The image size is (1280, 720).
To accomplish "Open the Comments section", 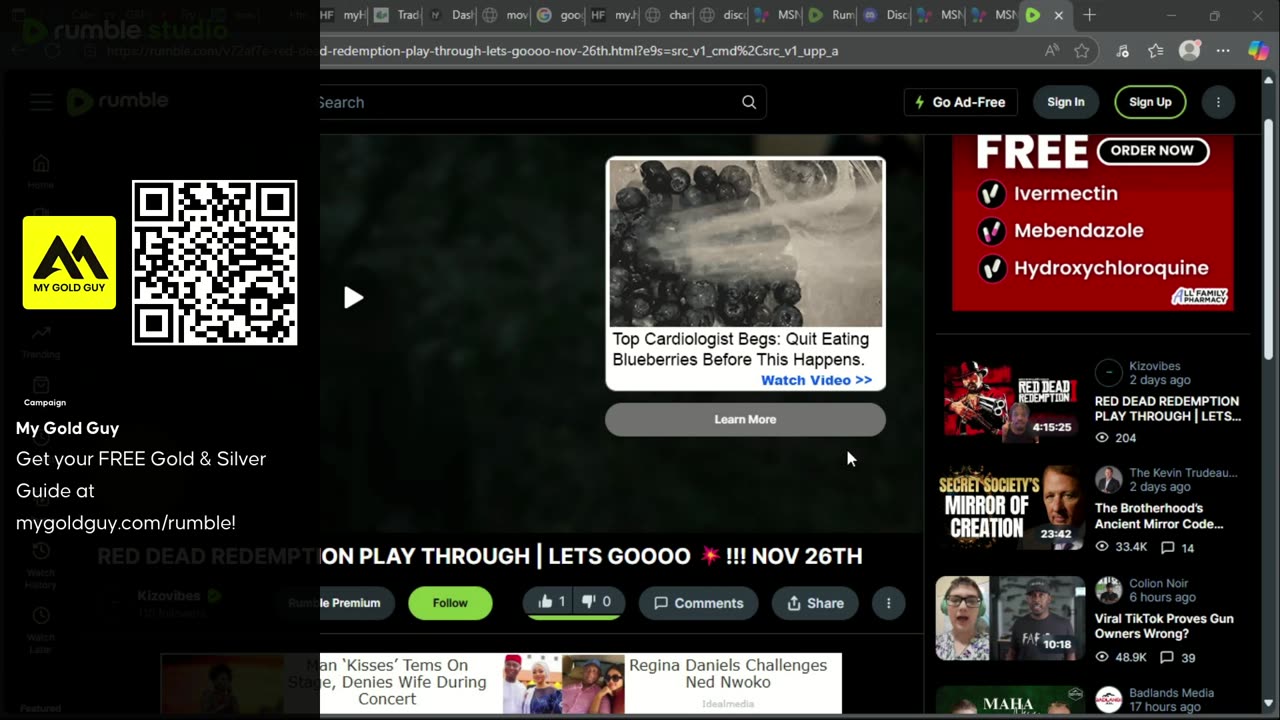I will 698,603.
